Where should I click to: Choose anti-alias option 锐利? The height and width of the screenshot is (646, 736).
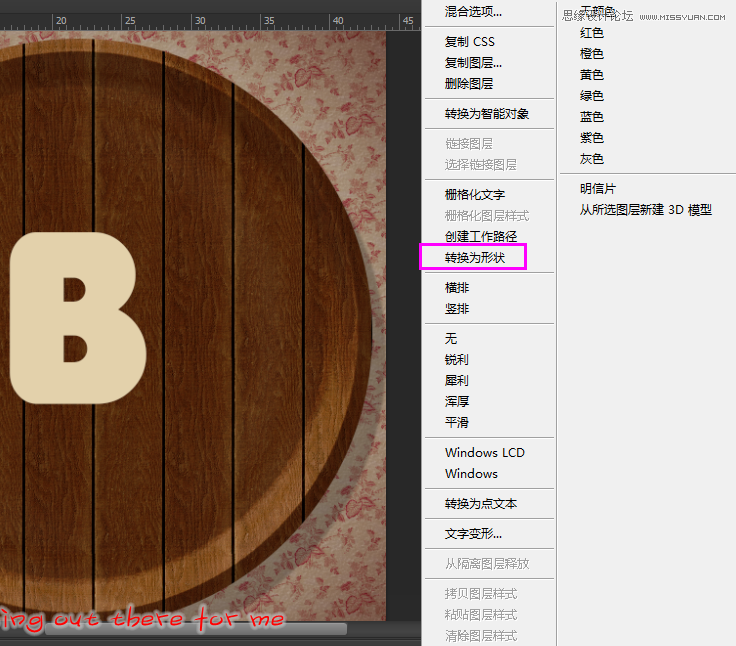coord(457,360)
